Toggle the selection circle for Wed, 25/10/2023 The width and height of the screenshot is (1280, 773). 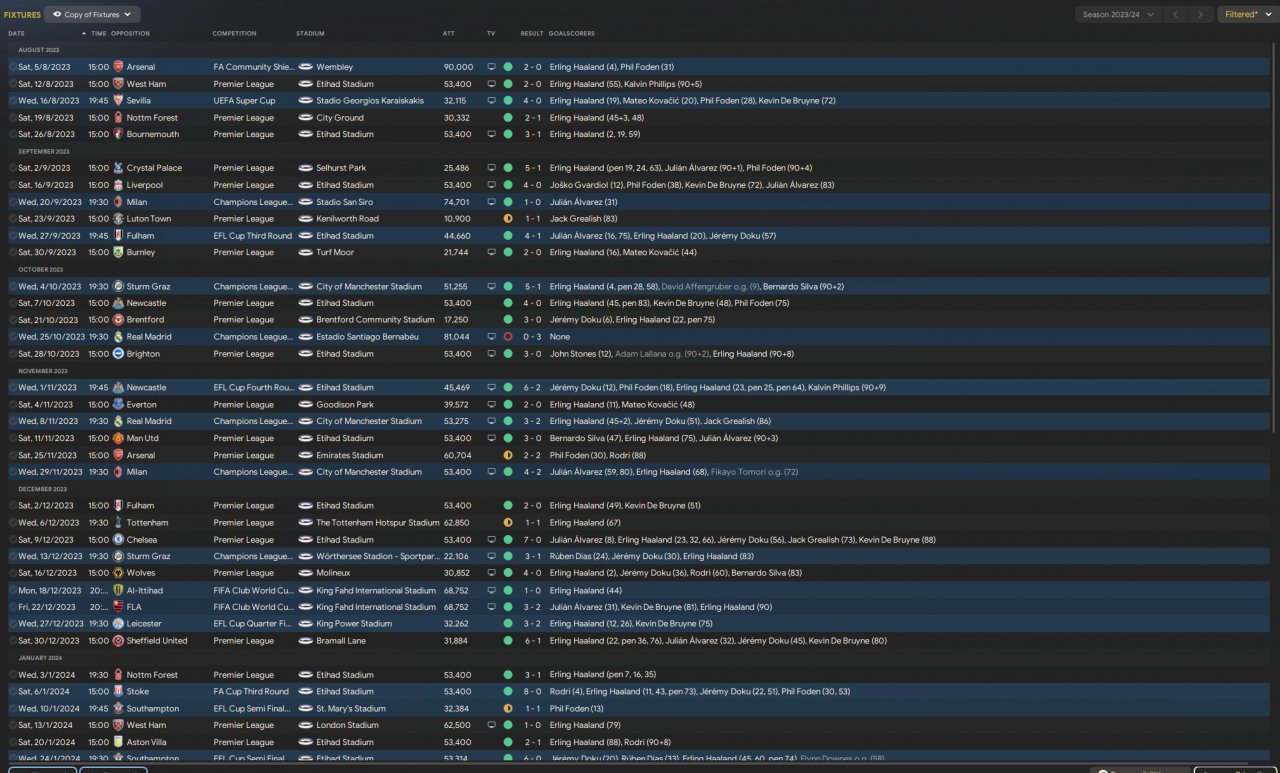13,337
